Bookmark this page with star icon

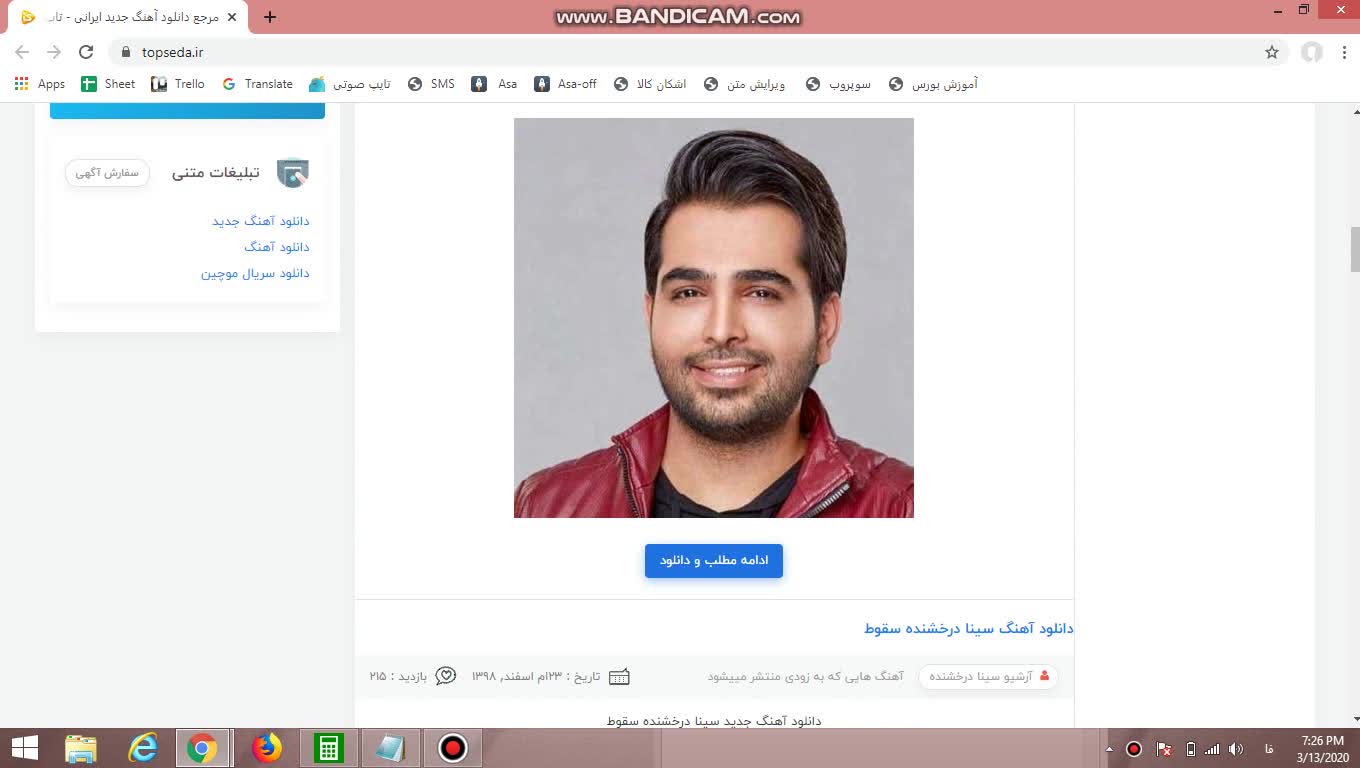(x=1272, y=52)
